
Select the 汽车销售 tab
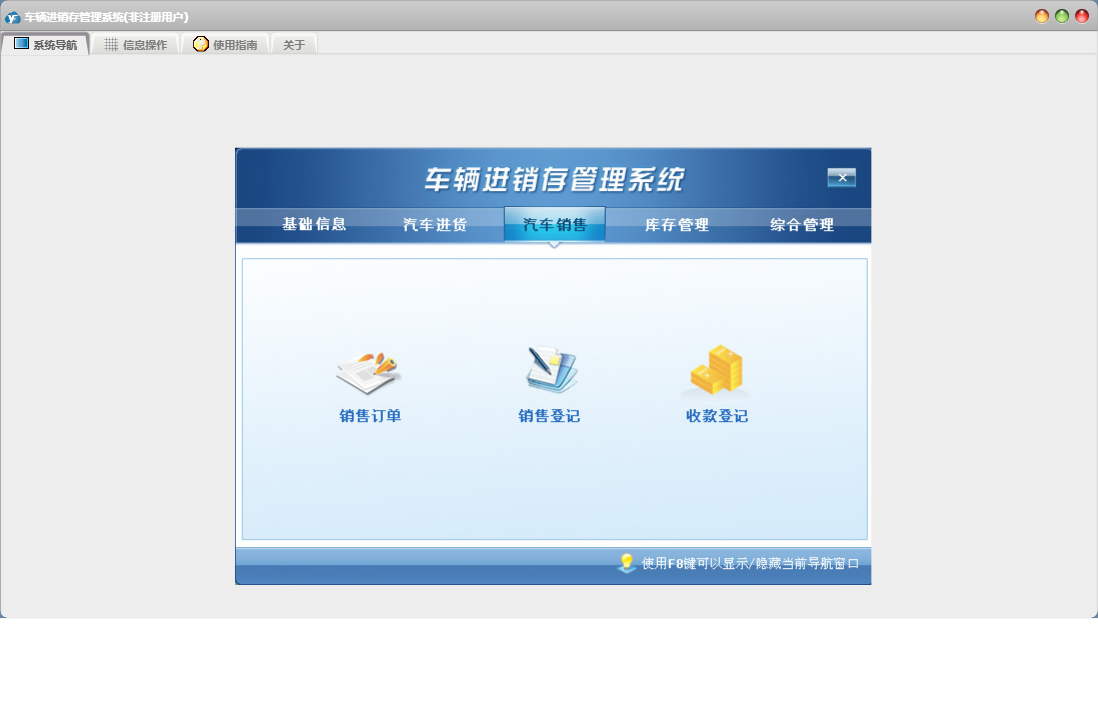pos(555,225)
